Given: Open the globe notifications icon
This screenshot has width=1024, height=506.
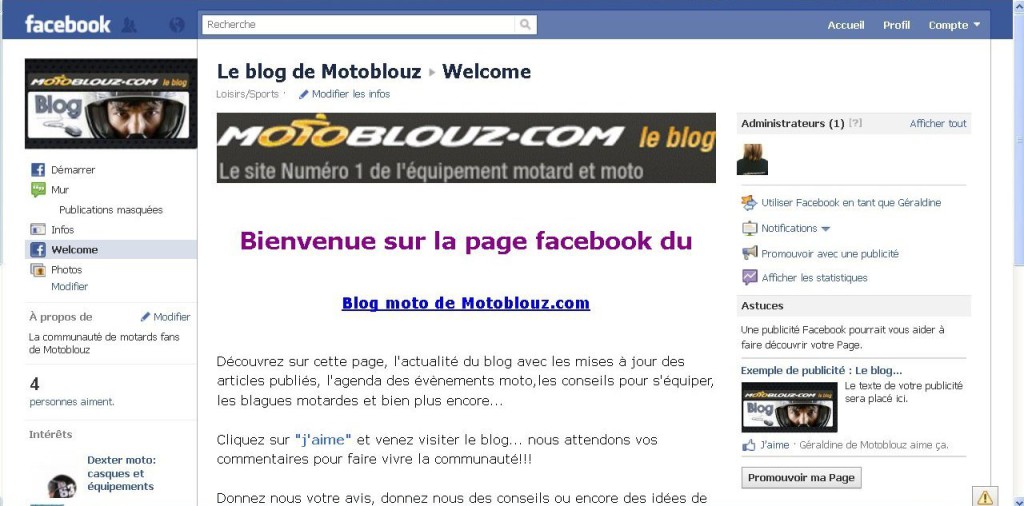Looking at the screenshot, I should 176,25.
